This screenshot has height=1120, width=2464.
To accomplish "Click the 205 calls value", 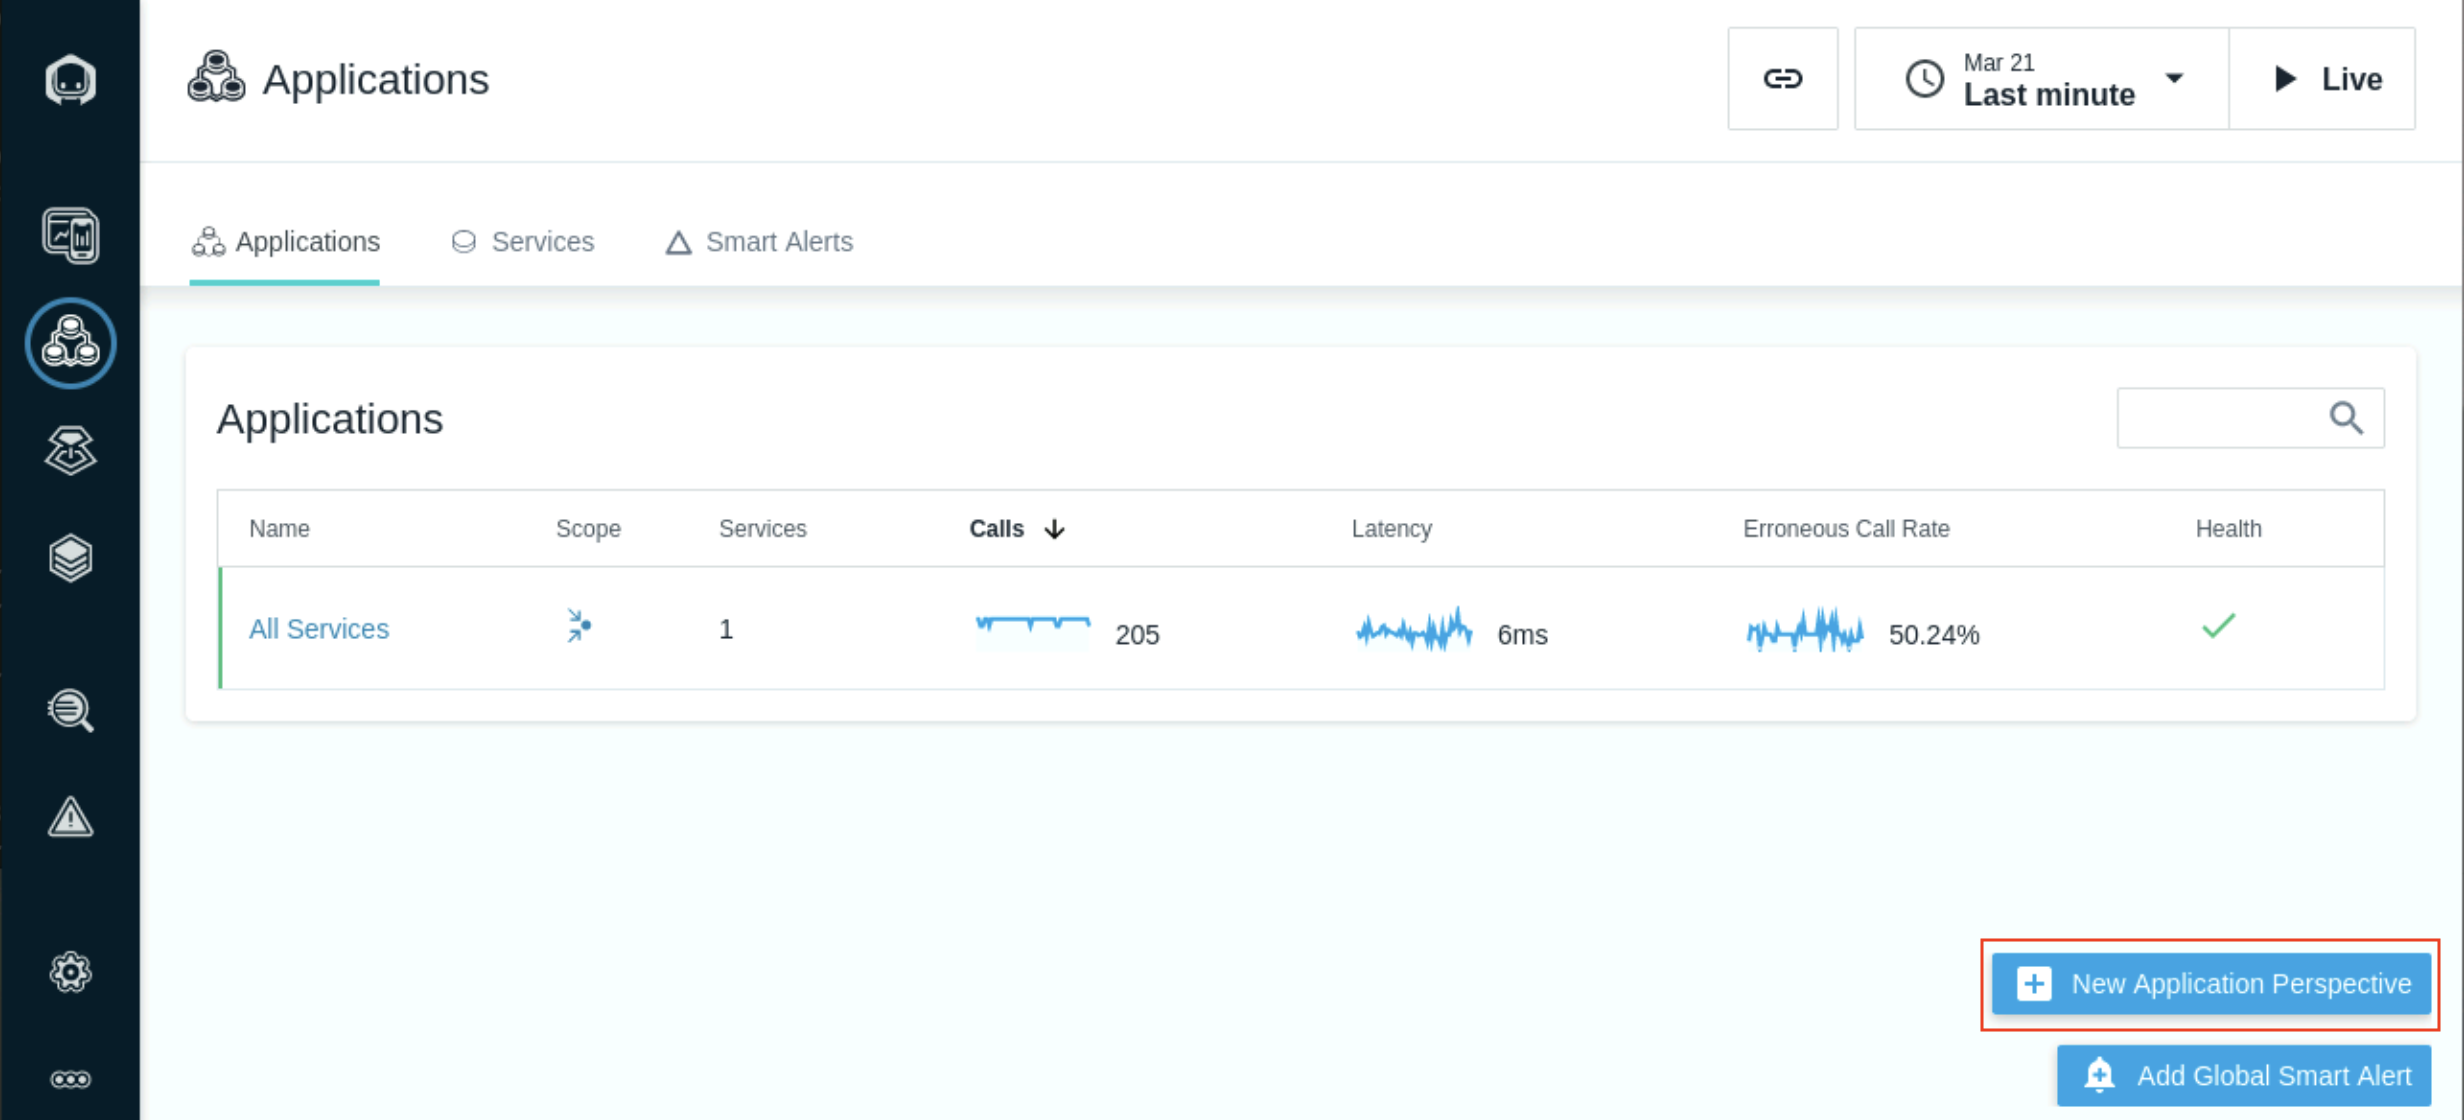I will pyautogui.click(x=1137, y=635).
